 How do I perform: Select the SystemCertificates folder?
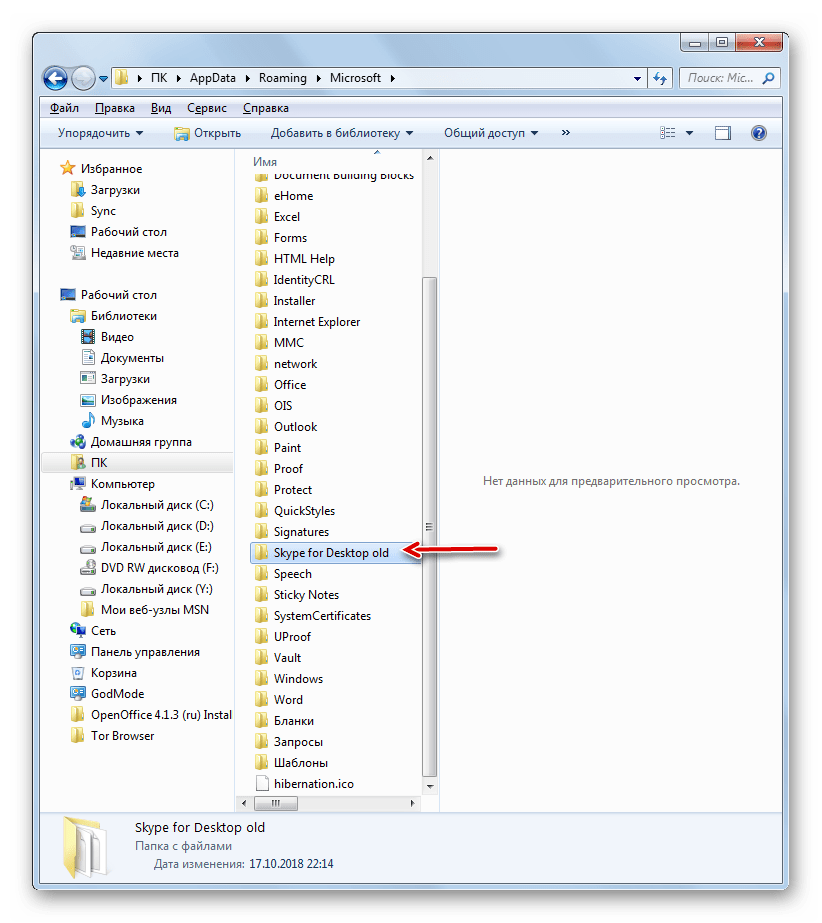click(313, 616)
